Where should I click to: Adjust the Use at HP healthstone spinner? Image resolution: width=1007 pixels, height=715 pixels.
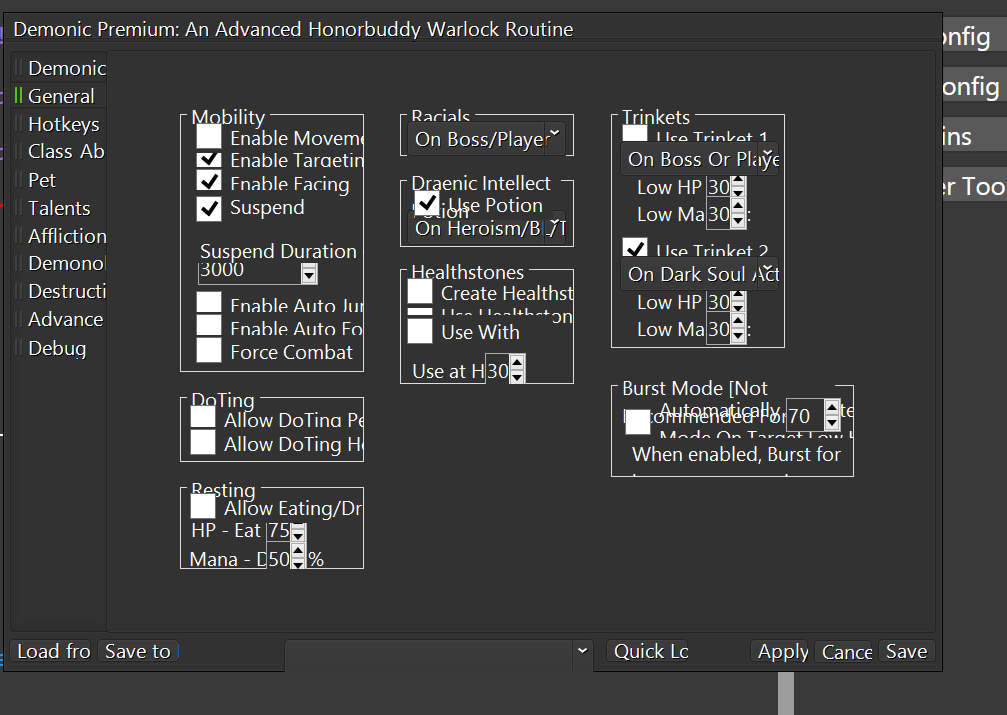(x=517, y=369)
